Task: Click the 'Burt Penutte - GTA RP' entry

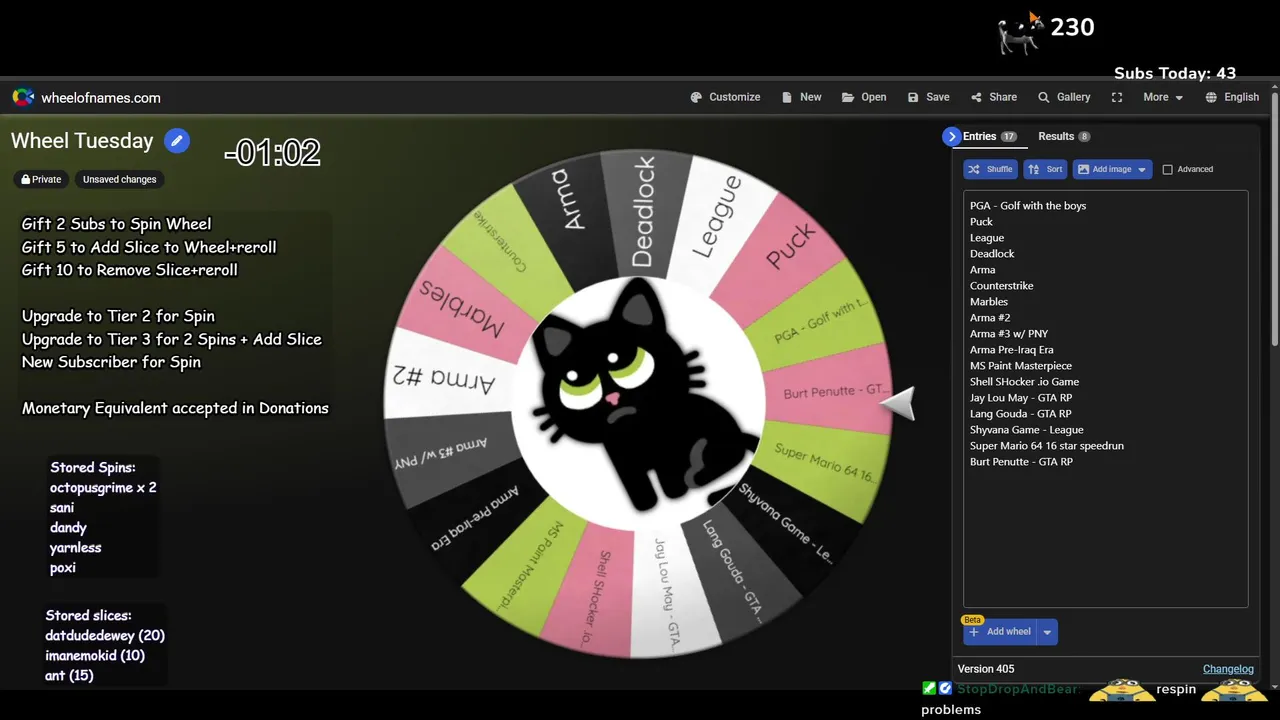Action: [1021, 462]
